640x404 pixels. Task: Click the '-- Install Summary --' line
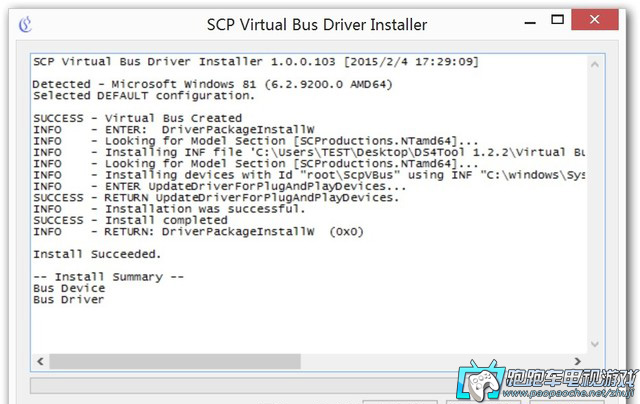click(109, 277)
